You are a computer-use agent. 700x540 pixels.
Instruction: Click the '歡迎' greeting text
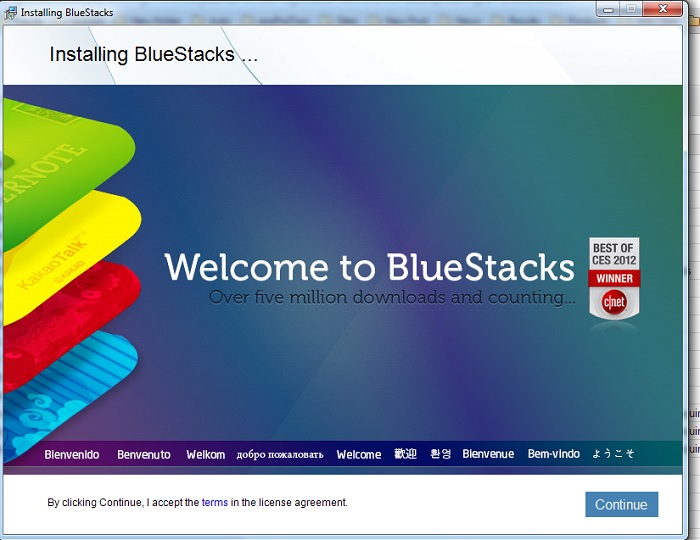405,454
